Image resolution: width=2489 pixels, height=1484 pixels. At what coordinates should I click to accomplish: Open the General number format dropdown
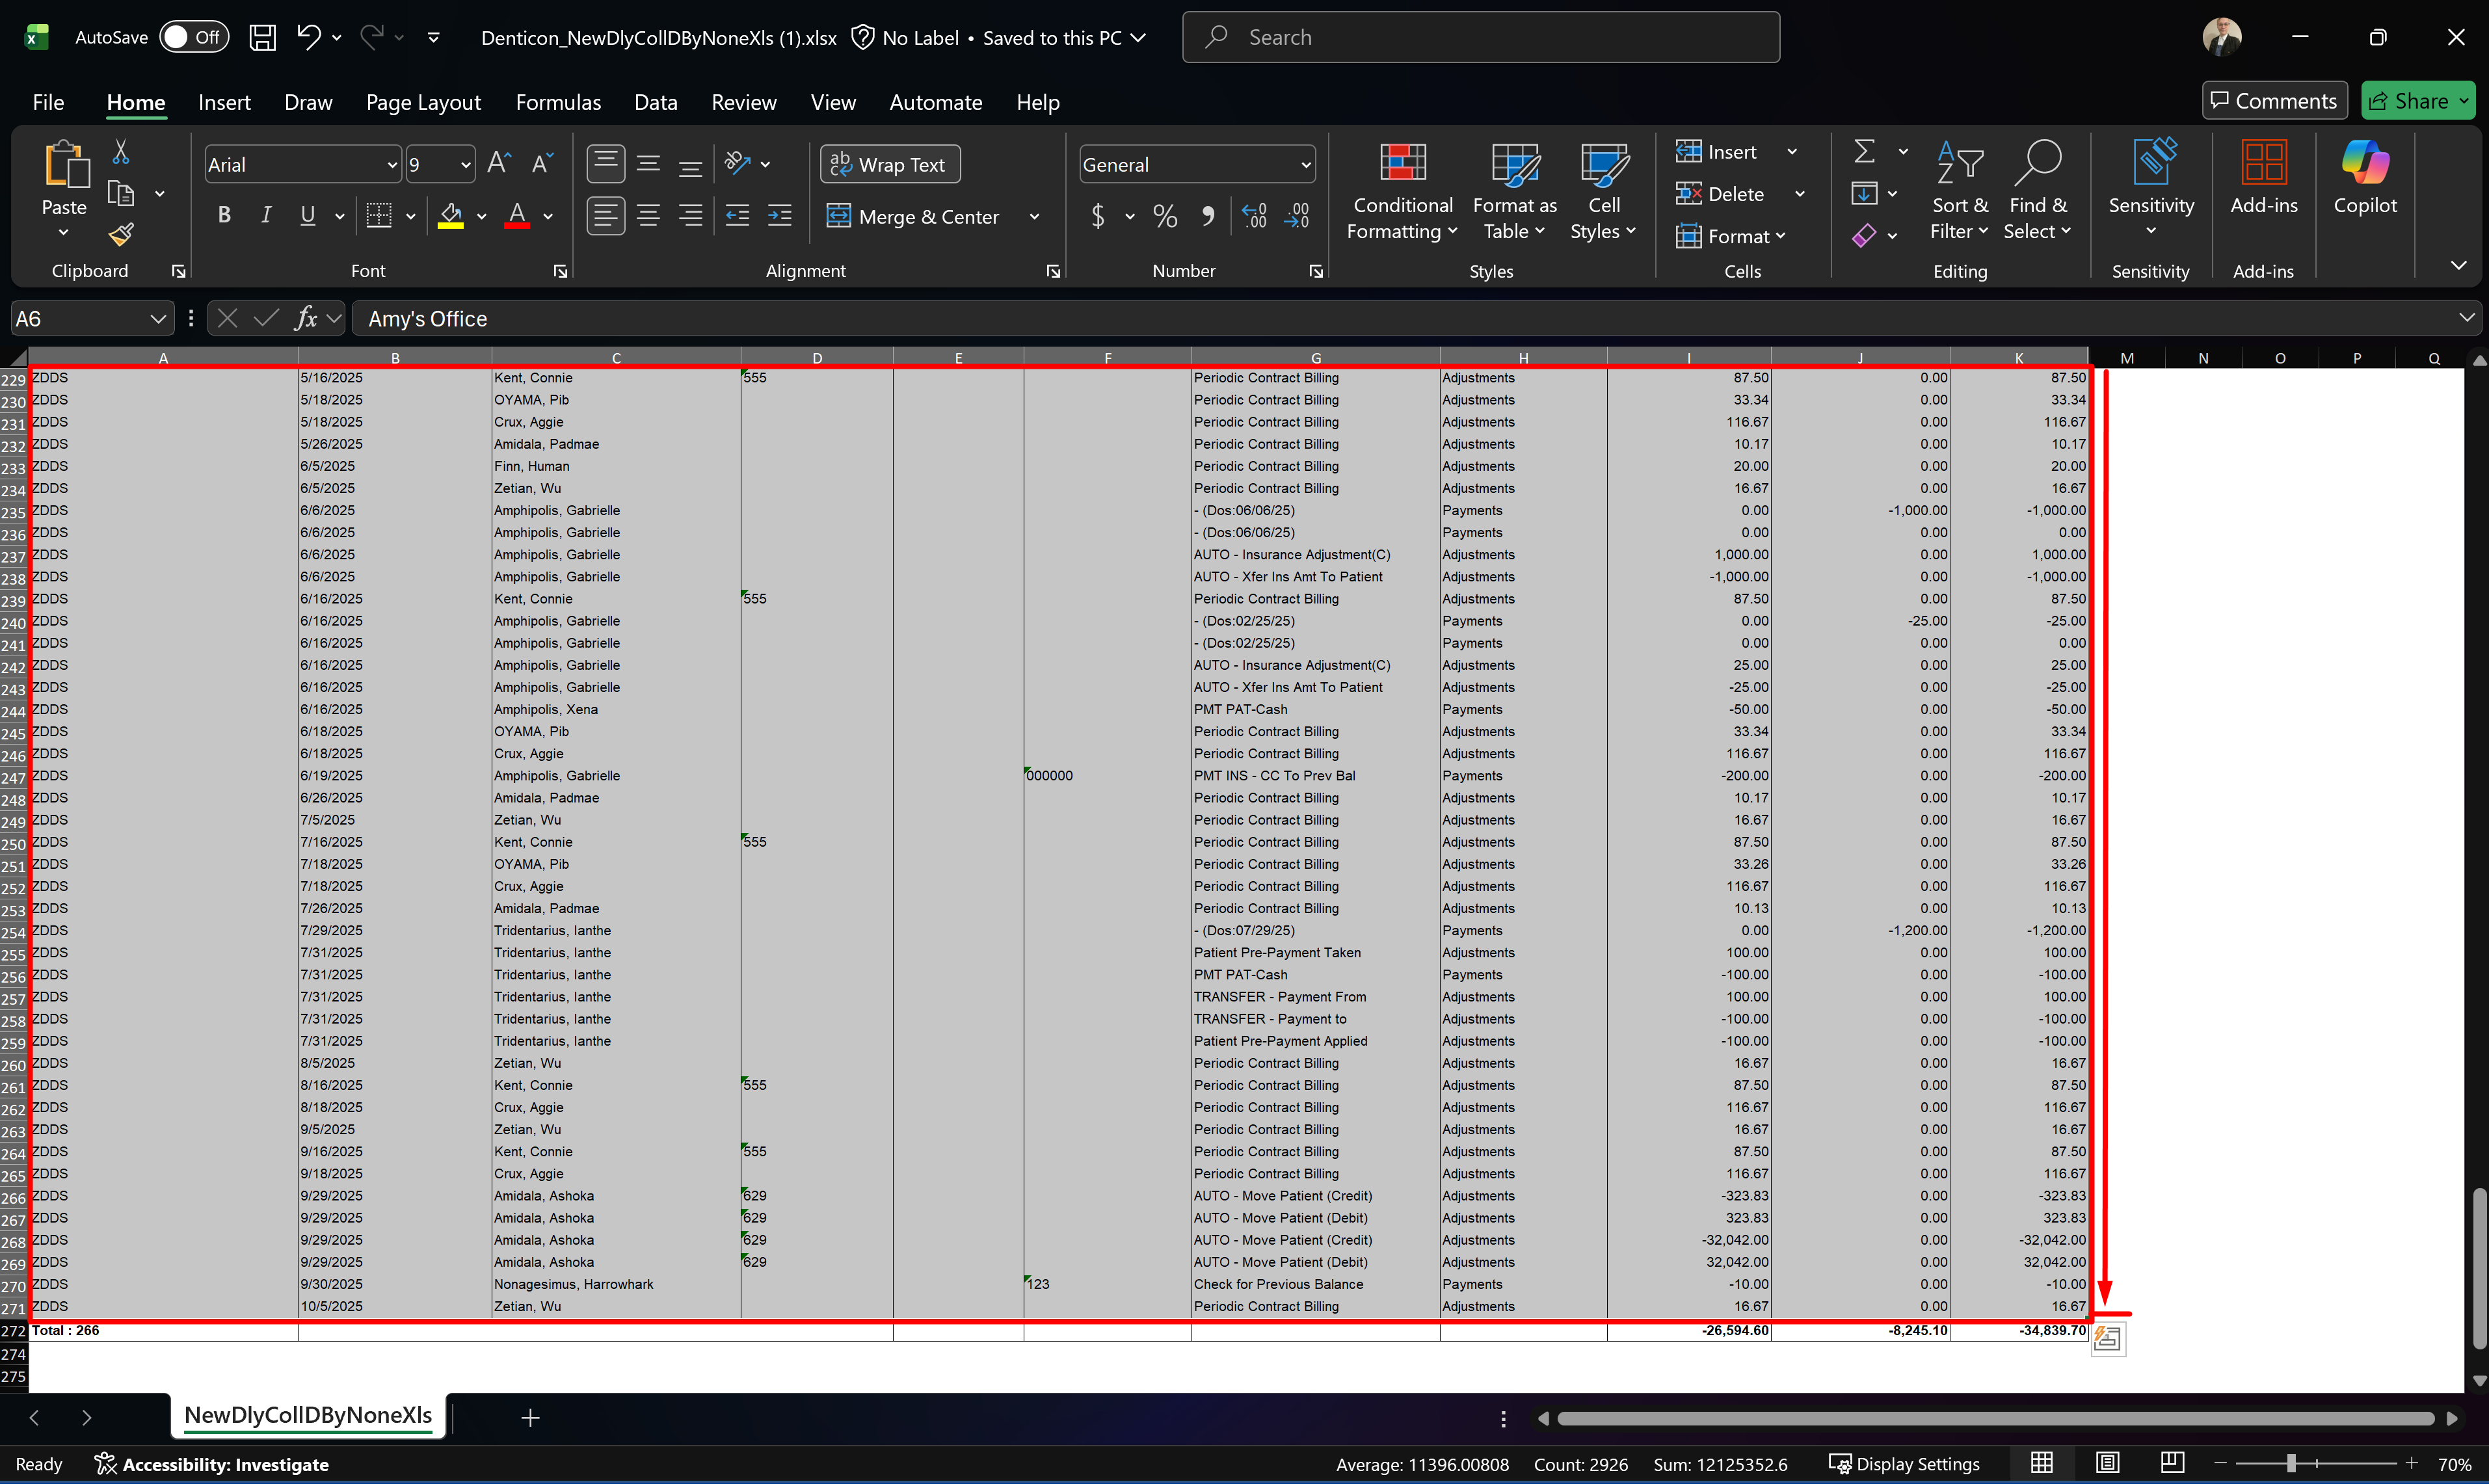coord(1306,165)
